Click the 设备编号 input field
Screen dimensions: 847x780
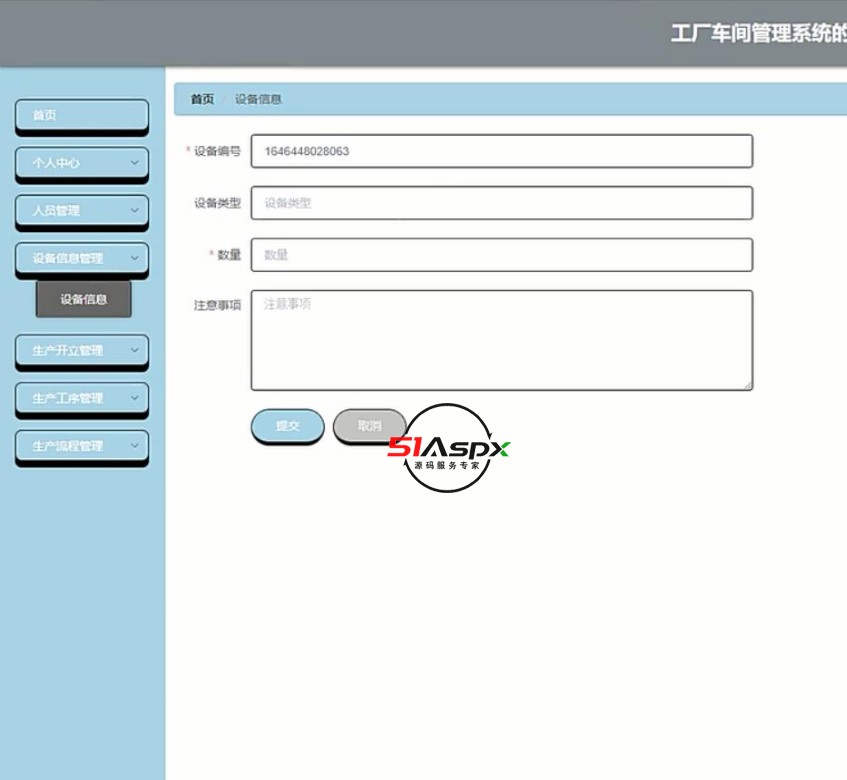(x=500, y=151)
